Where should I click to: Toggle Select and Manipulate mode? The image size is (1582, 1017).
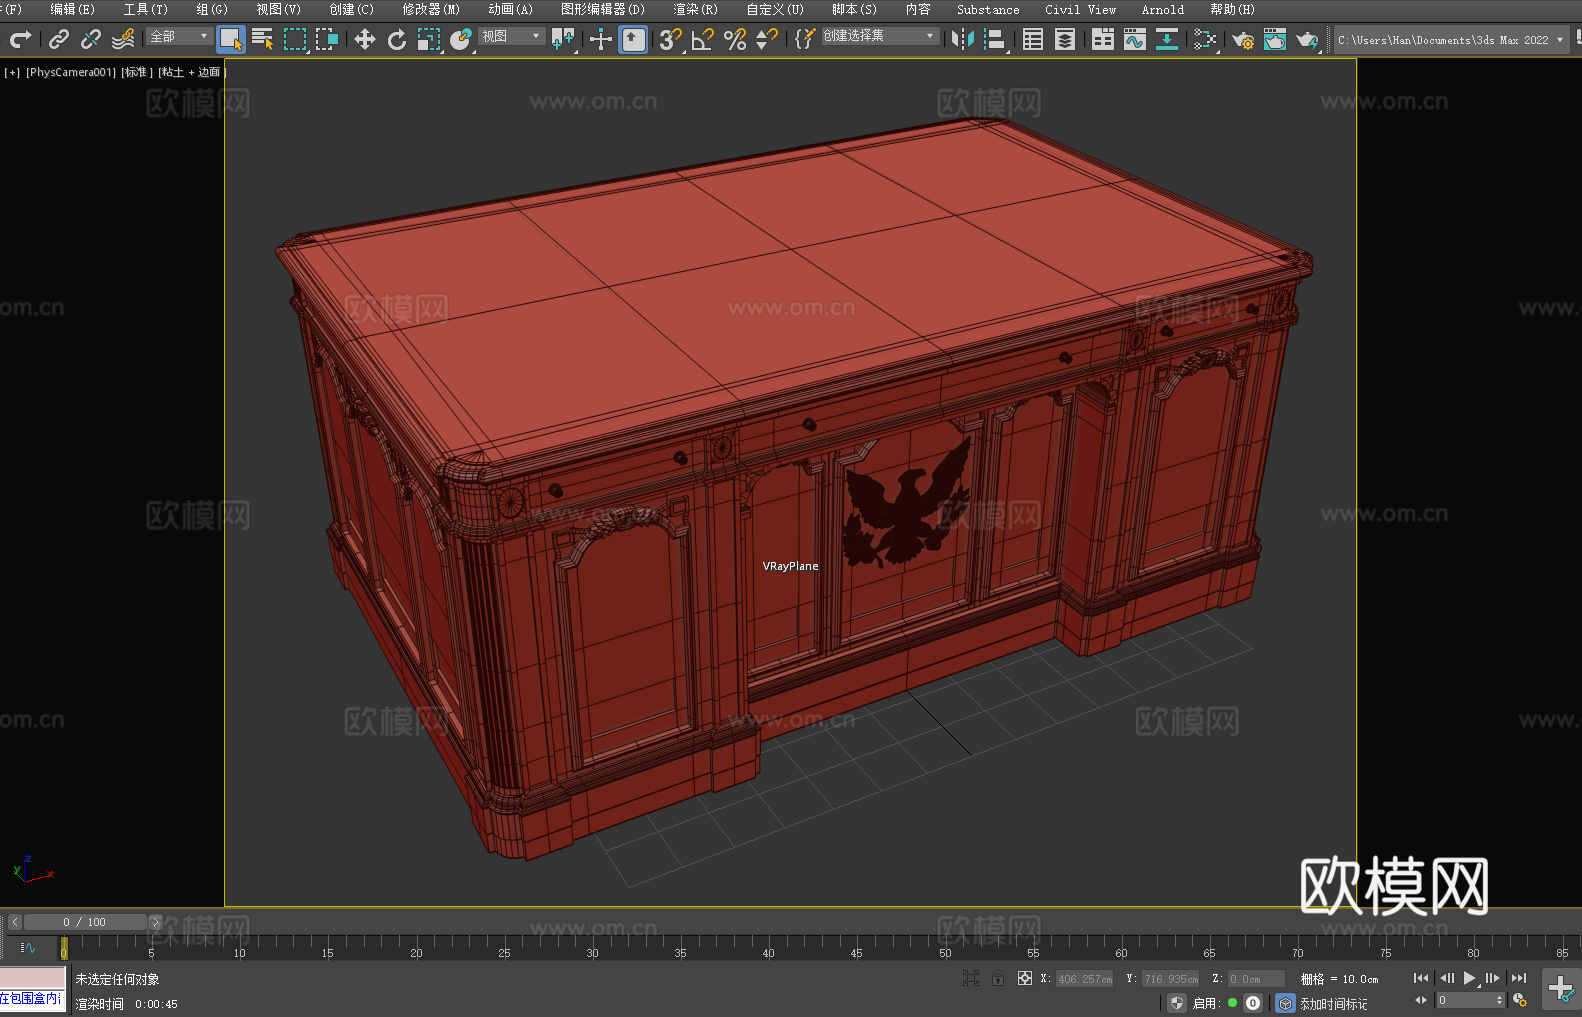coord(601,39)
